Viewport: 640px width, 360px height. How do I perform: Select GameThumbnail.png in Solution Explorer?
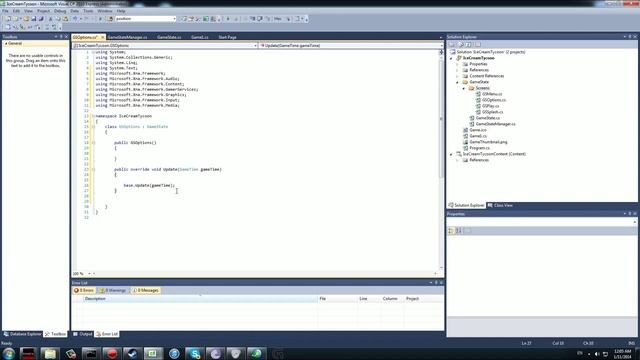coord(488,142)
